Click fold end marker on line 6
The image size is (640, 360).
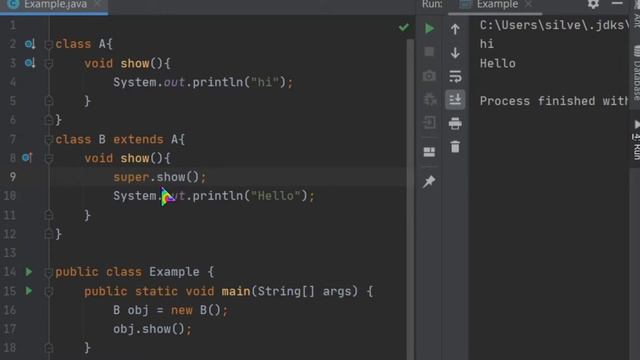[x=49, y=120]
